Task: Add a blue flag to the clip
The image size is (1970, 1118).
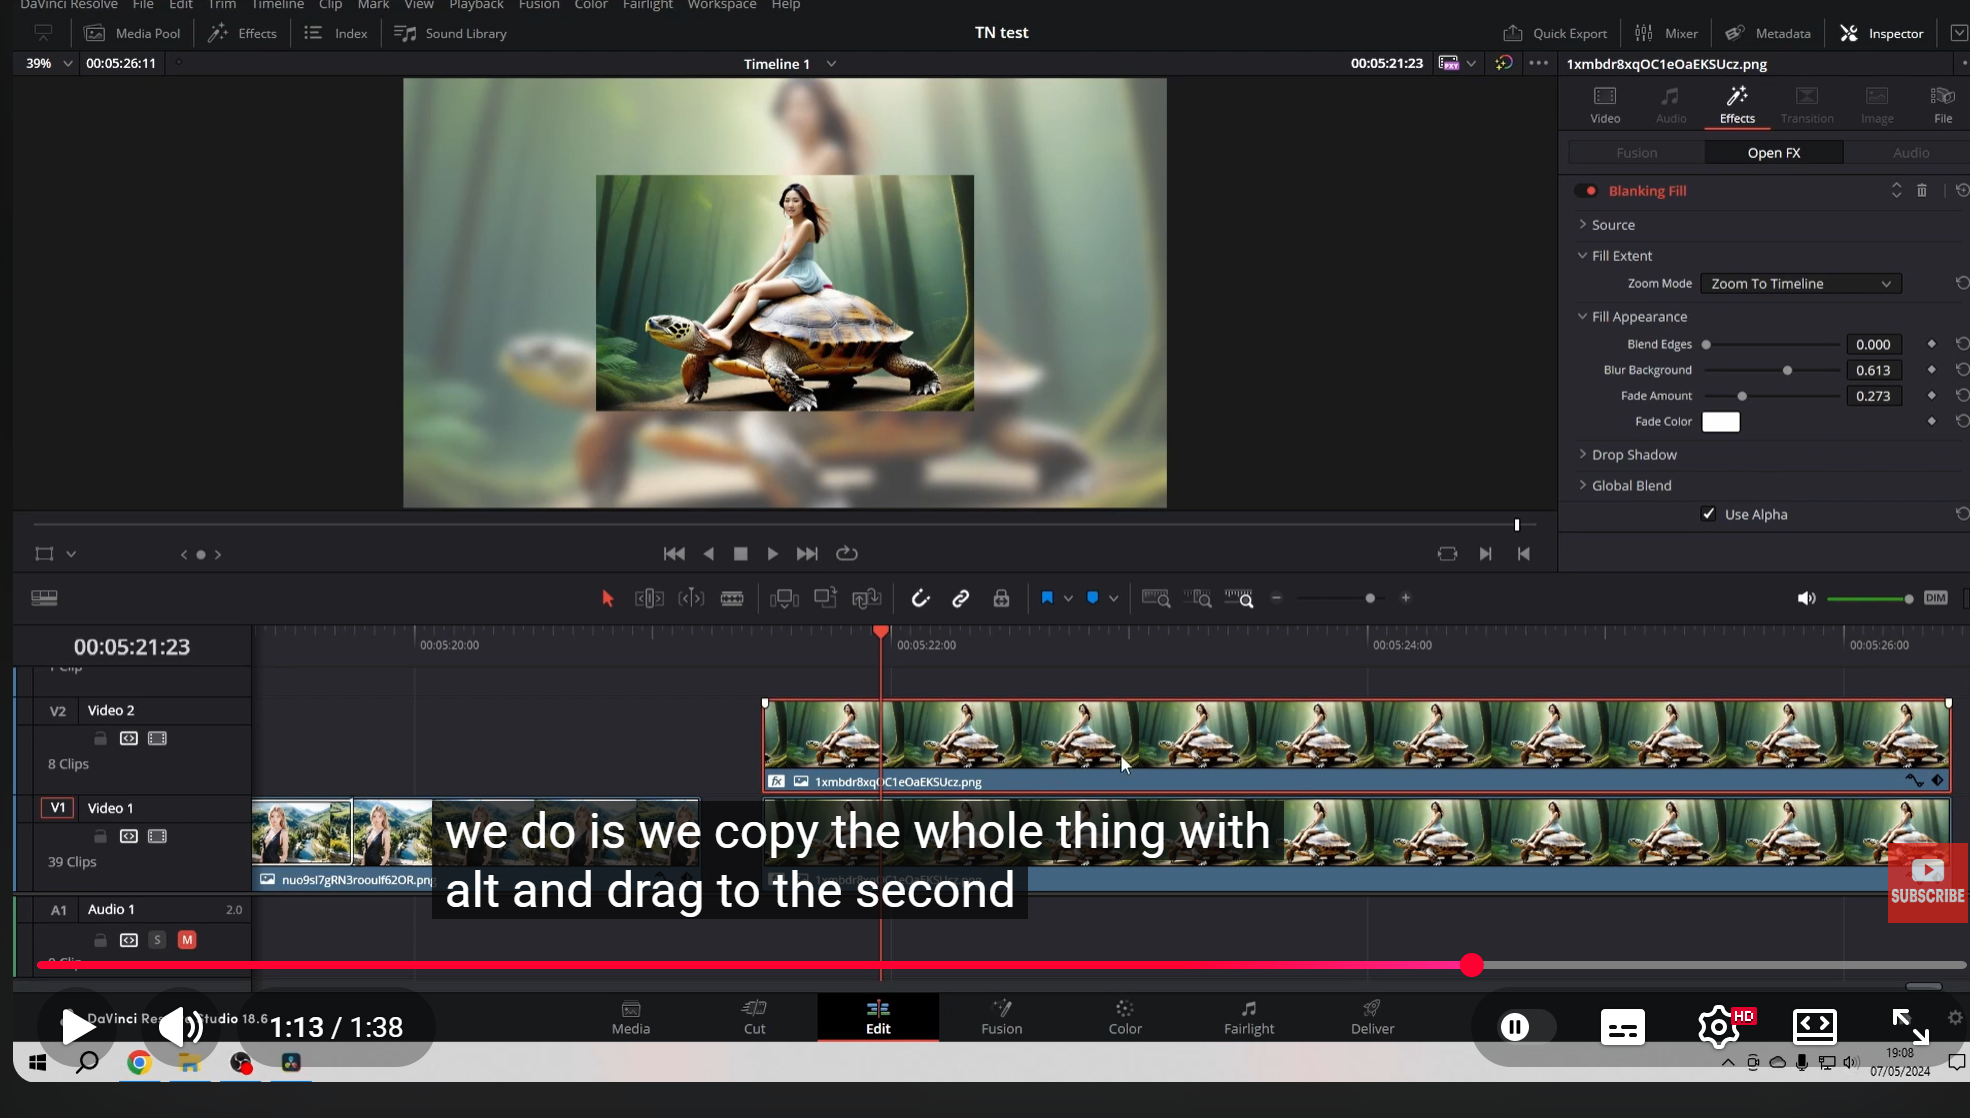Action: click(x=1047, y=598)
